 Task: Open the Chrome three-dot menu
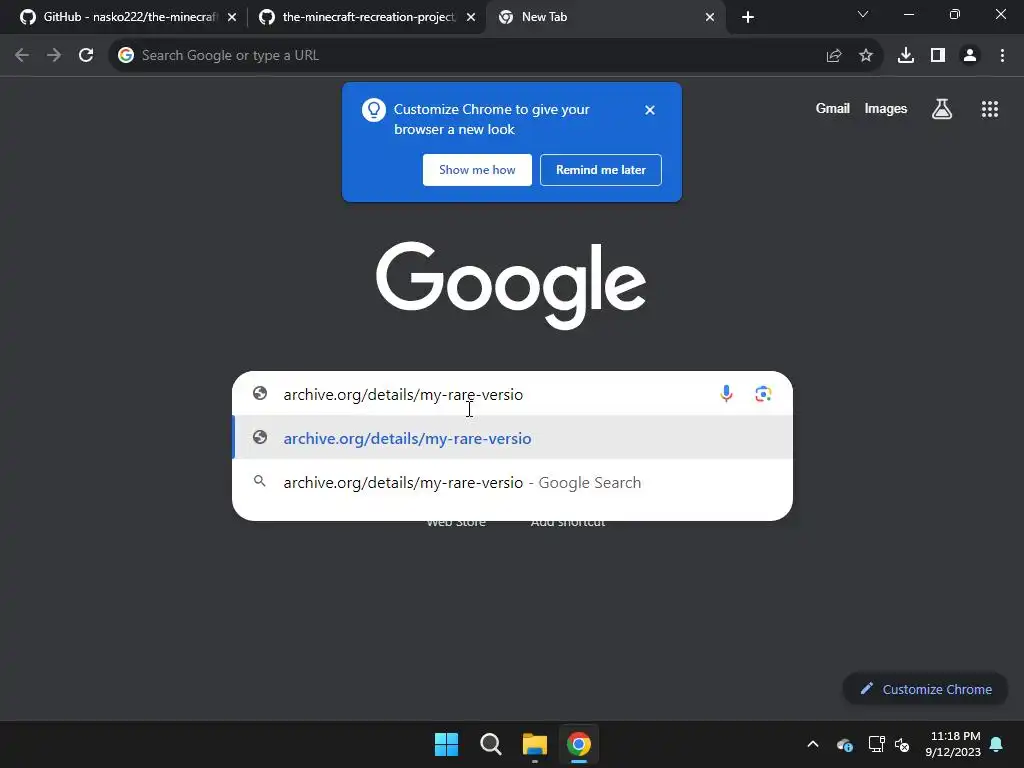1002,56
